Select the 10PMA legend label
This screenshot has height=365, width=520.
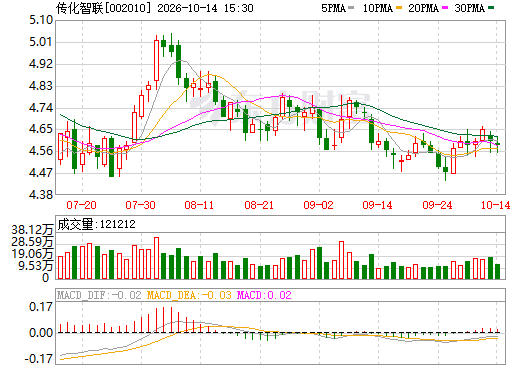pyautogui.click(x=377, y=8)
